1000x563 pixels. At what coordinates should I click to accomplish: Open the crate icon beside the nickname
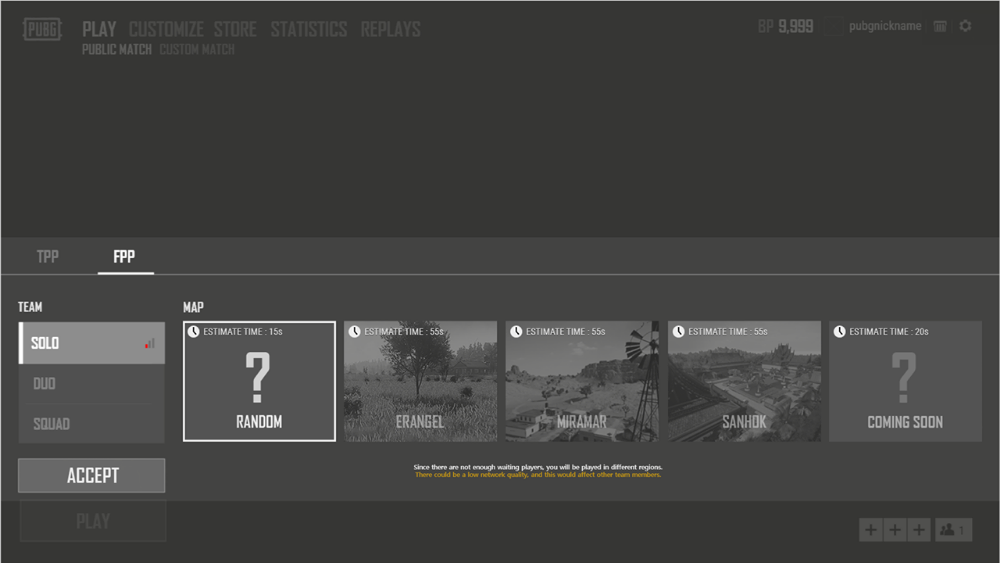click(940, 26)
